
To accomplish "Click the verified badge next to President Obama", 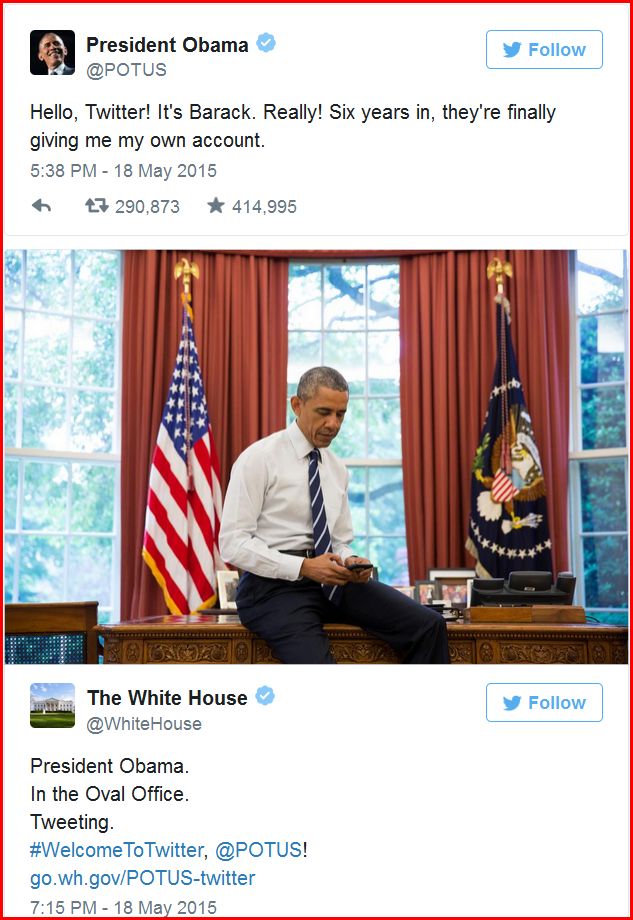I will [x=266, y=43].
